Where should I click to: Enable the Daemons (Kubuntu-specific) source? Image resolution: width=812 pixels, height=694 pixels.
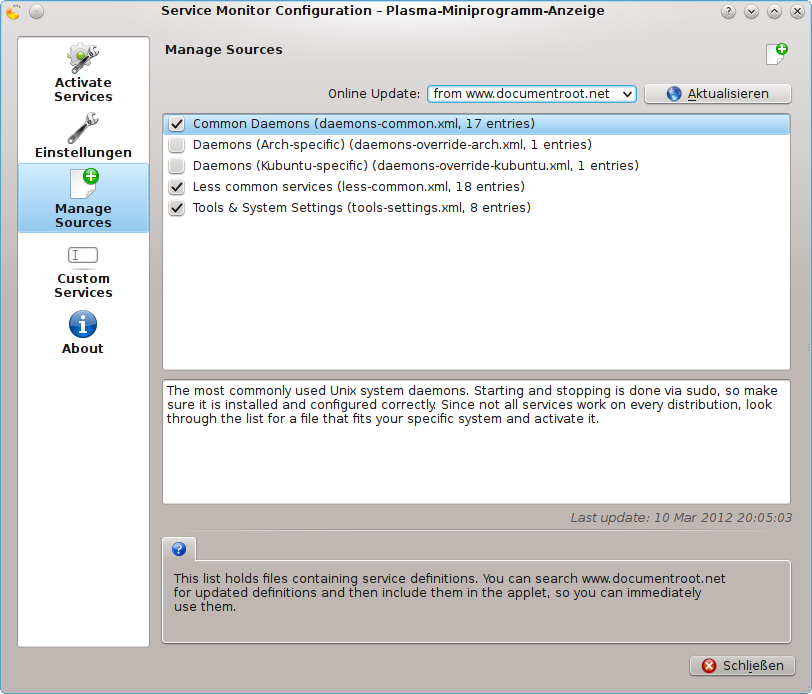coord(177,166)
